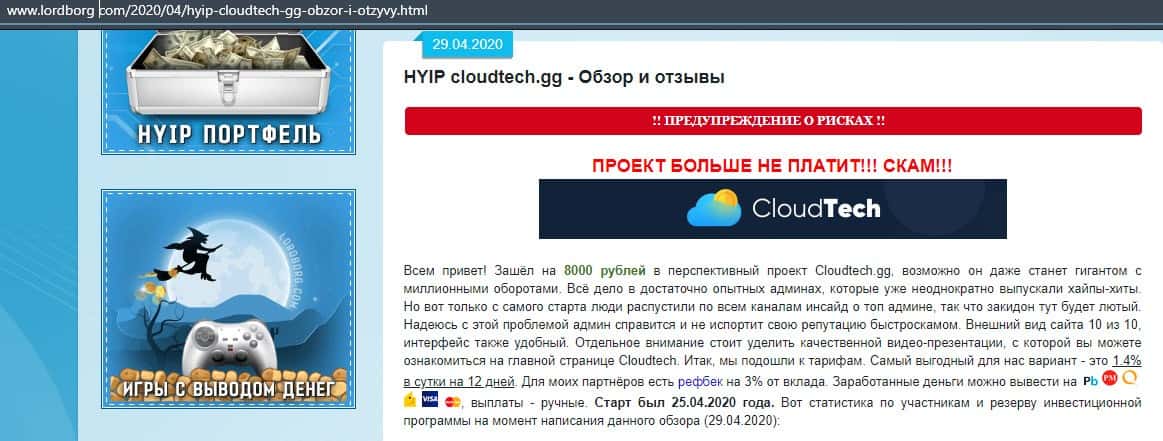Click the orange Qiwi payment icon

(1130, 379)
